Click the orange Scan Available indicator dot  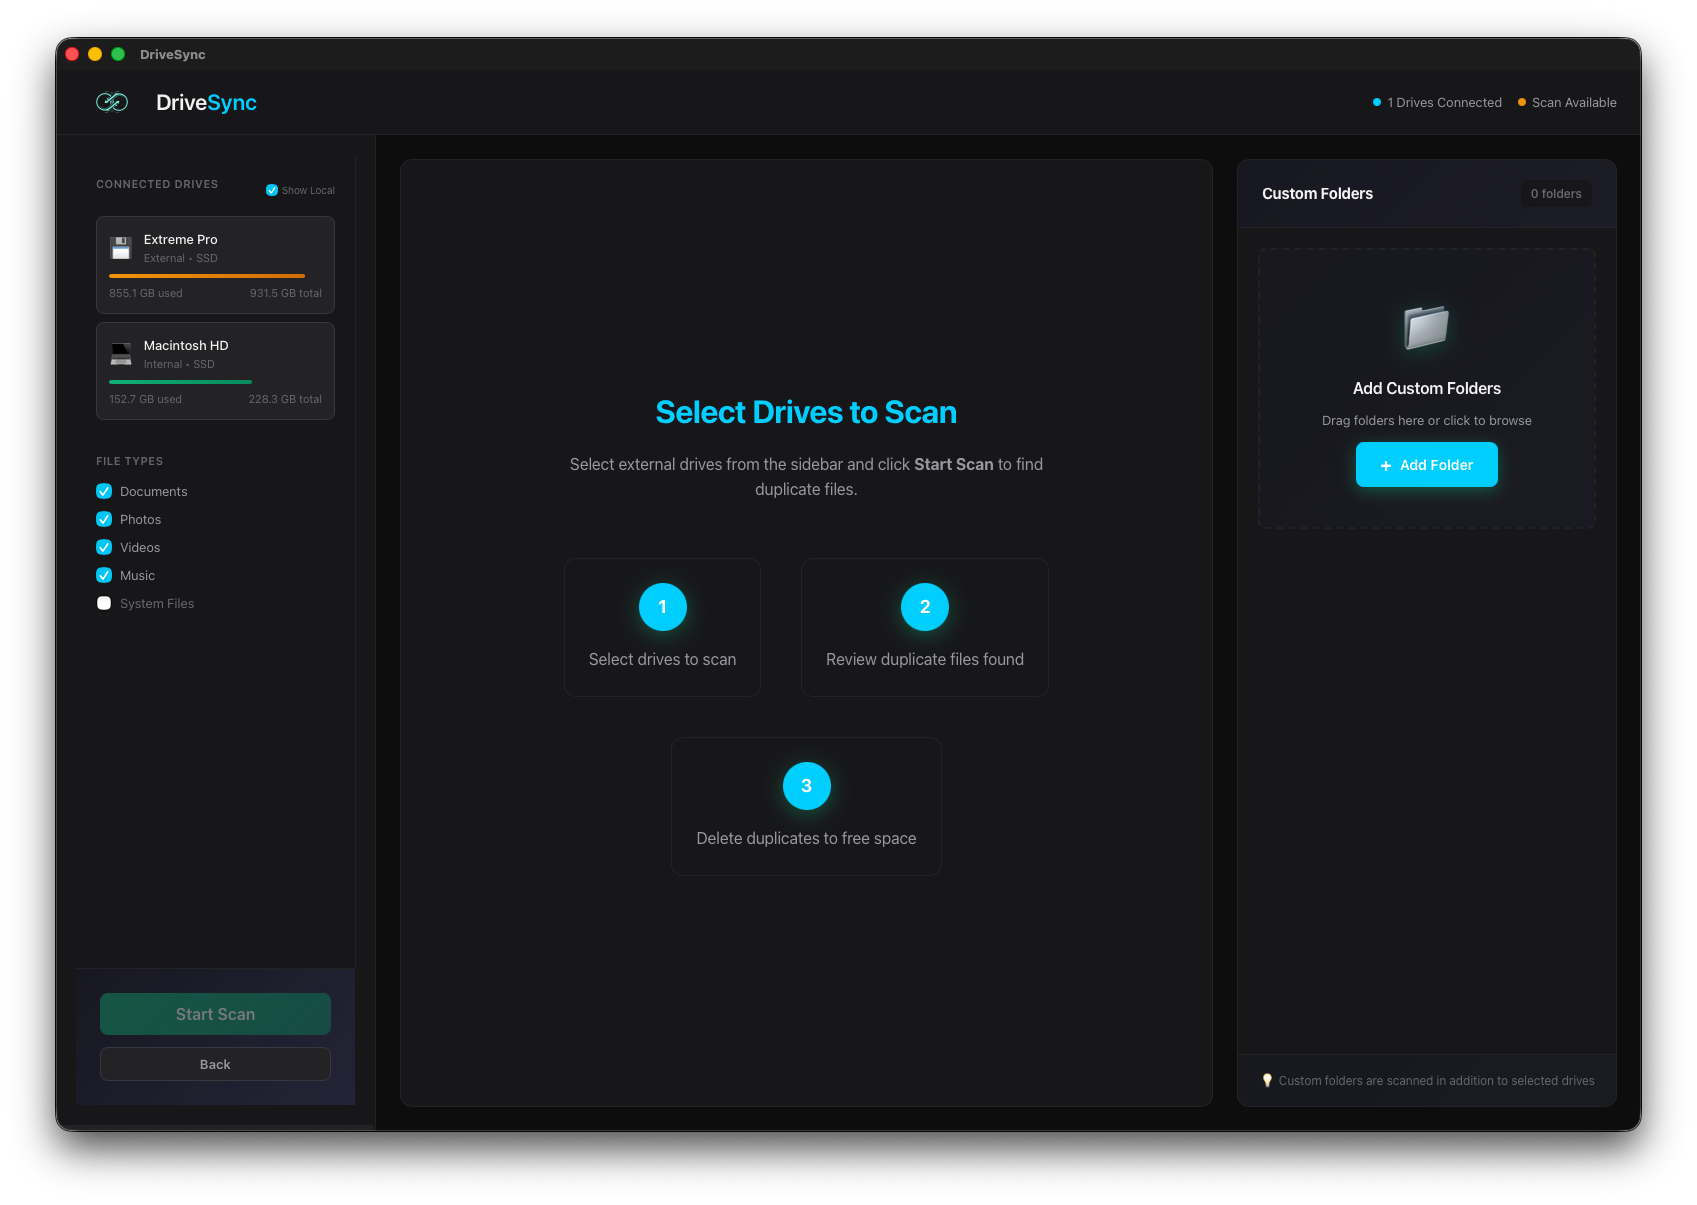pyautogui.click(x=1521, y=102)
